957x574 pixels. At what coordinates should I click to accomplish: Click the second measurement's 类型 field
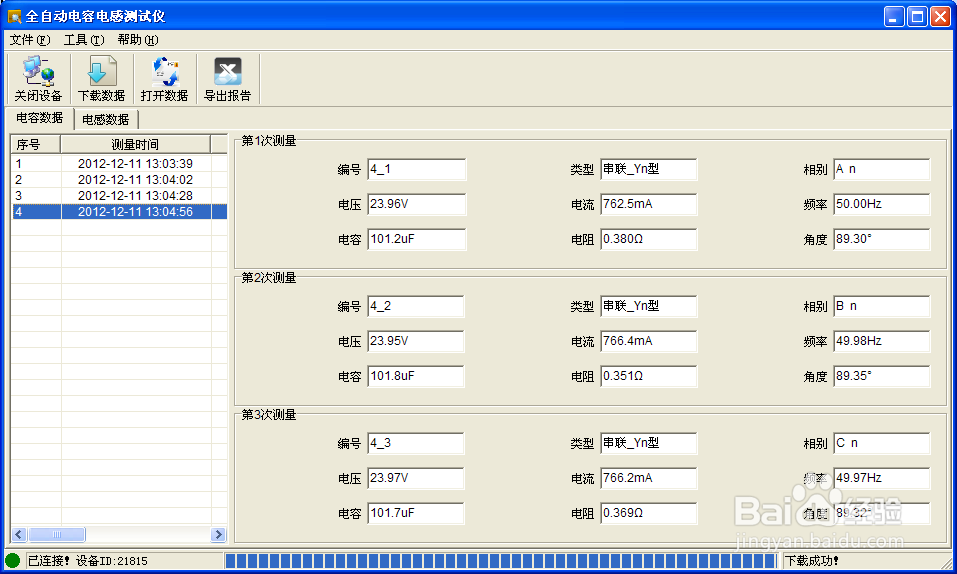pyautogui.click(x=648, y=307)
